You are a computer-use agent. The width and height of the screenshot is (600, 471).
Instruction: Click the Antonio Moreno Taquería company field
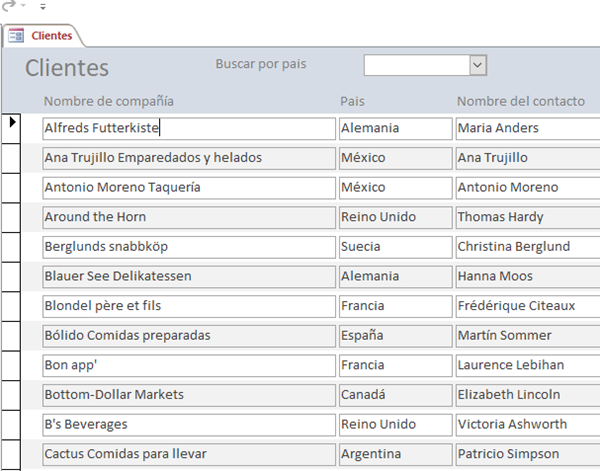pyautogui.click(x=189, y=187)
